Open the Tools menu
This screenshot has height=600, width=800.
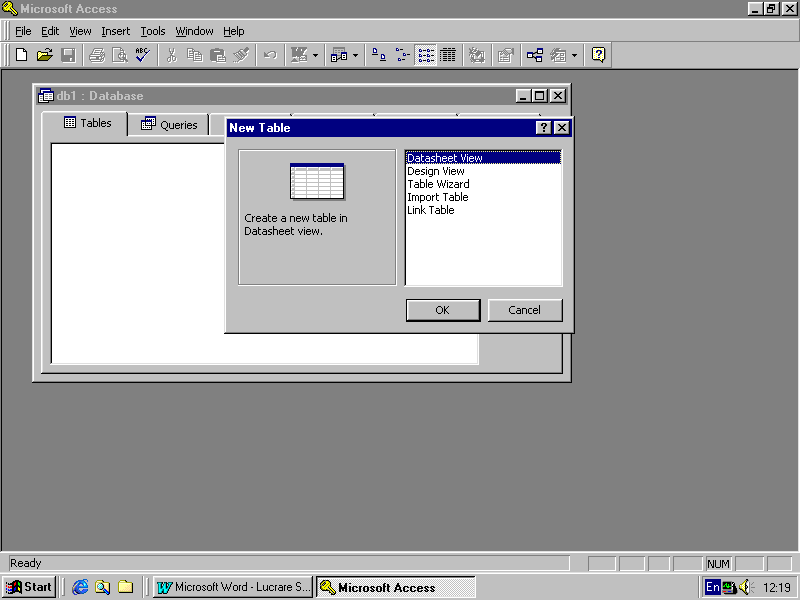click(x=153, y=31)
